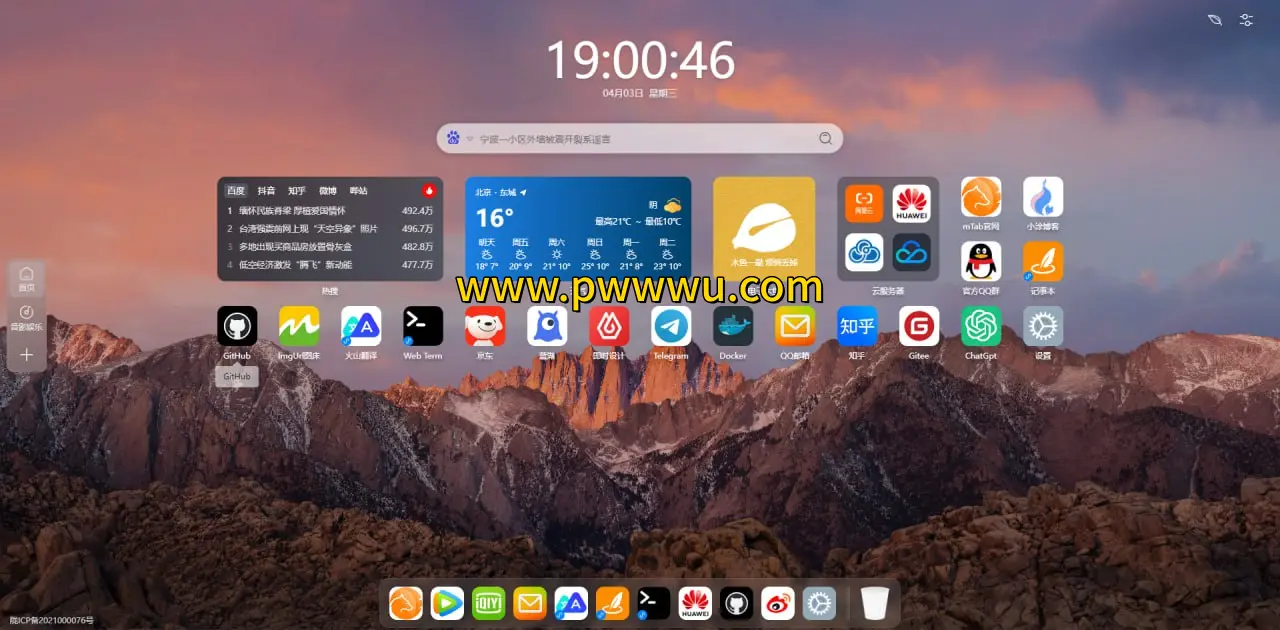
Task: Expand the 云服务器 folder group
Action: click(888, 229)
